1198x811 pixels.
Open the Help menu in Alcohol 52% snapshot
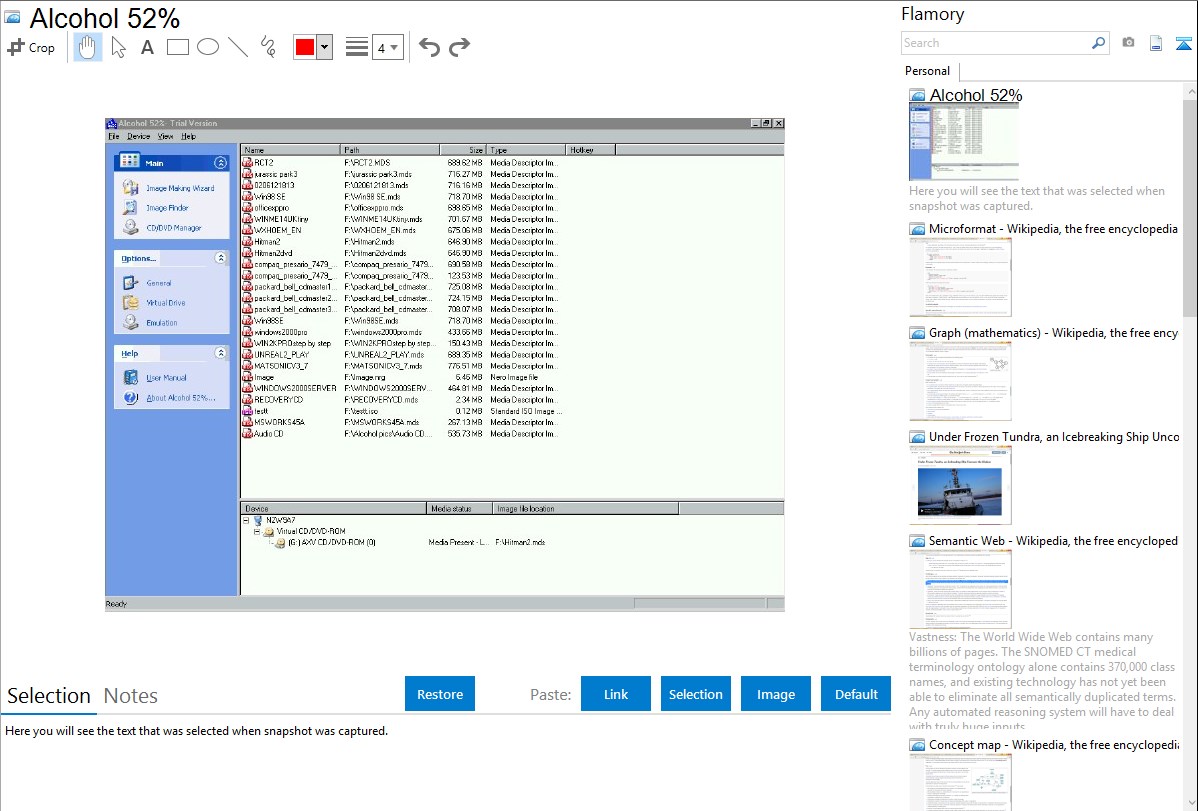point(189,137)
